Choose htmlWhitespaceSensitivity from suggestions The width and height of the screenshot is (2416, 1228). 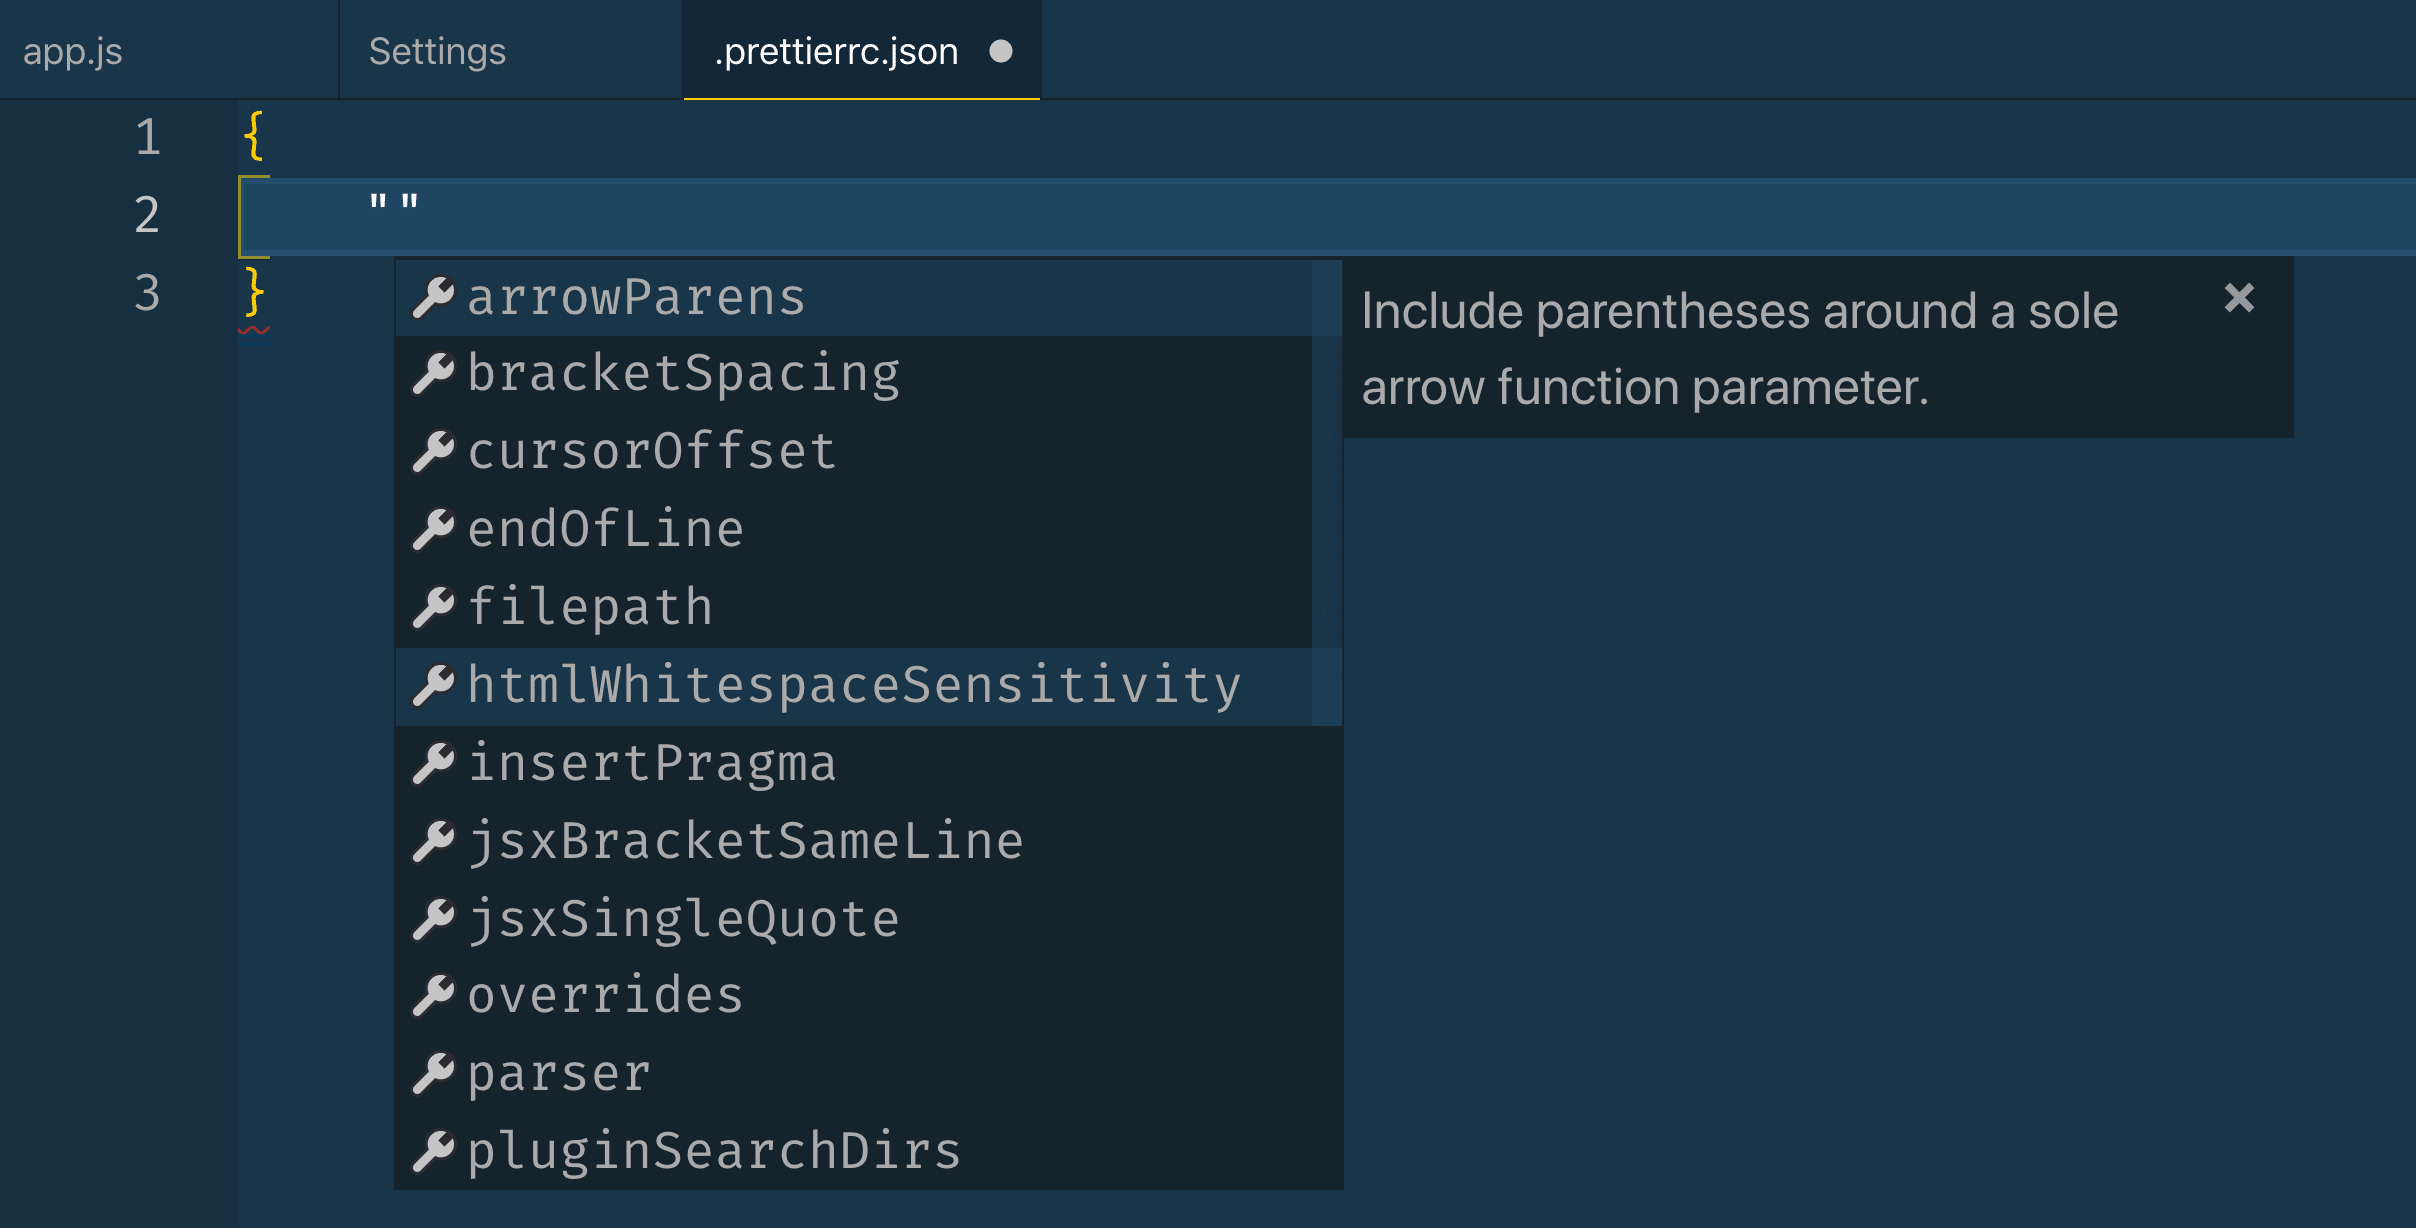(853, 686)
